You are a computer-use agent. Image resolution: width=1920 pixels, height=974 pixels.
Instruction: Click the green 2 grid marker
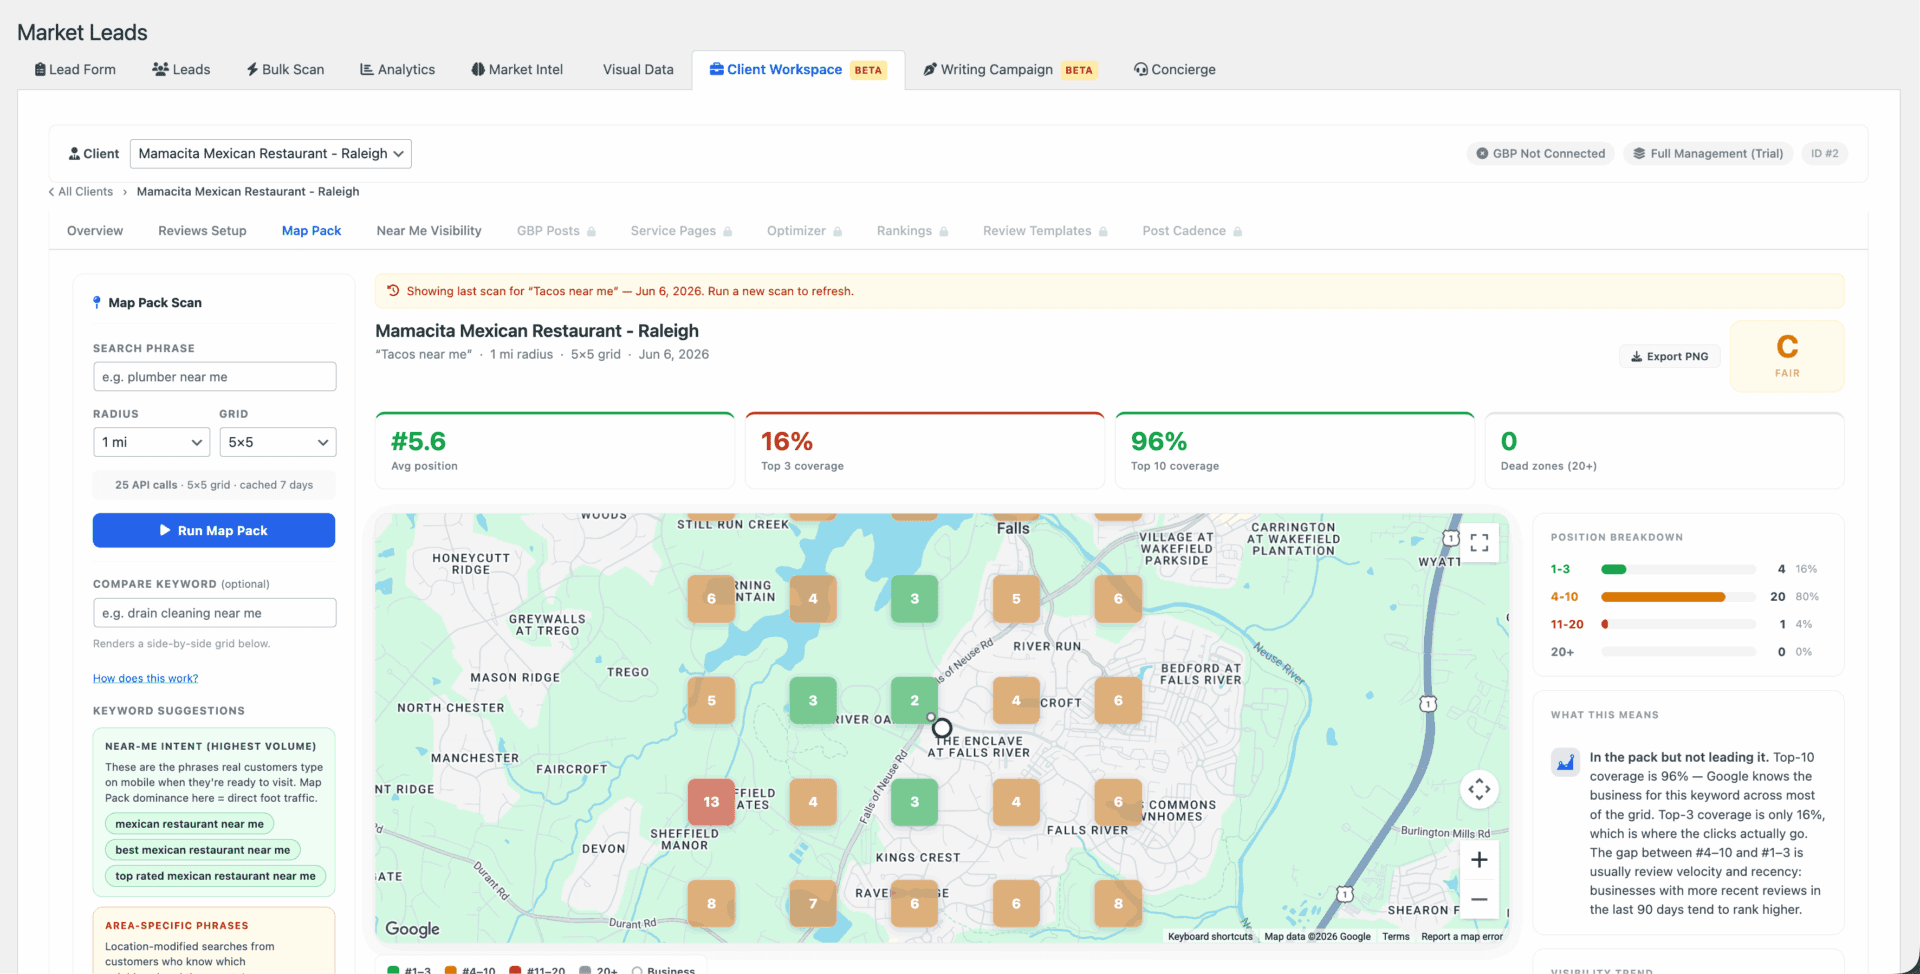click(x=914, y=701)
